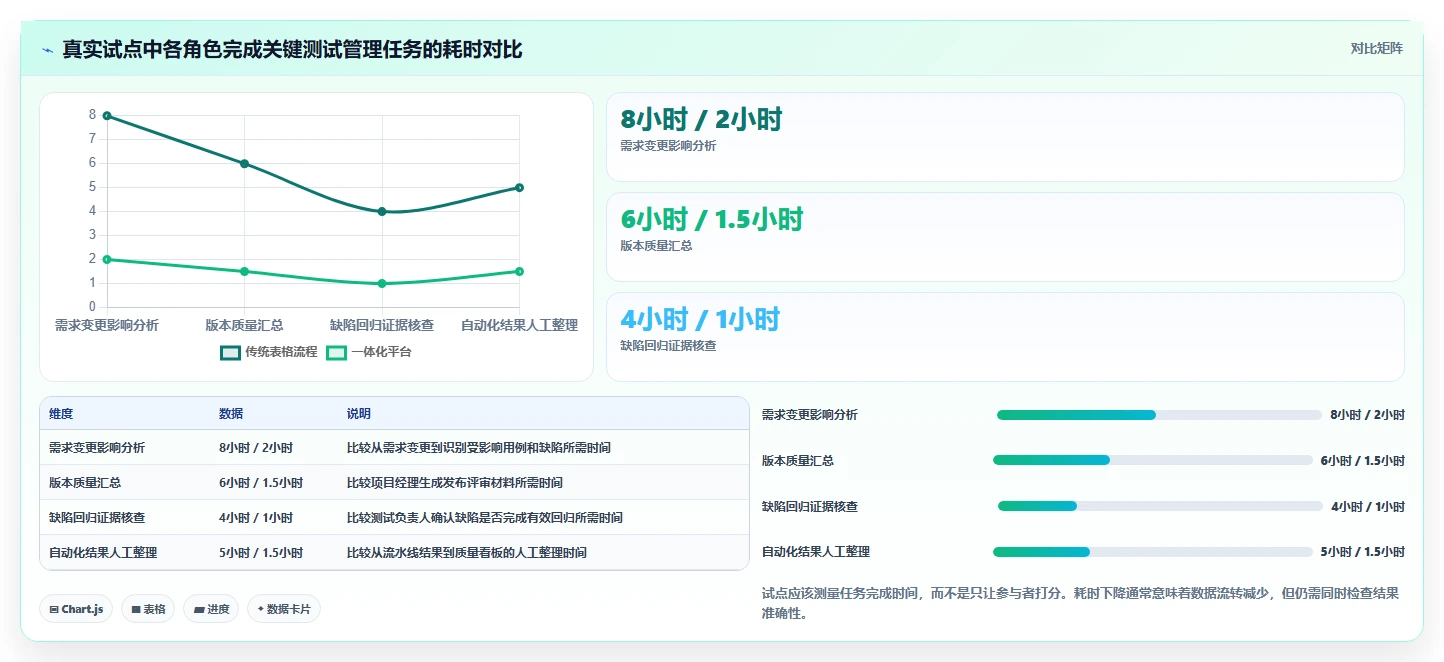Click the 需求变更影响分析 progress row label

(x=810, y=415)
